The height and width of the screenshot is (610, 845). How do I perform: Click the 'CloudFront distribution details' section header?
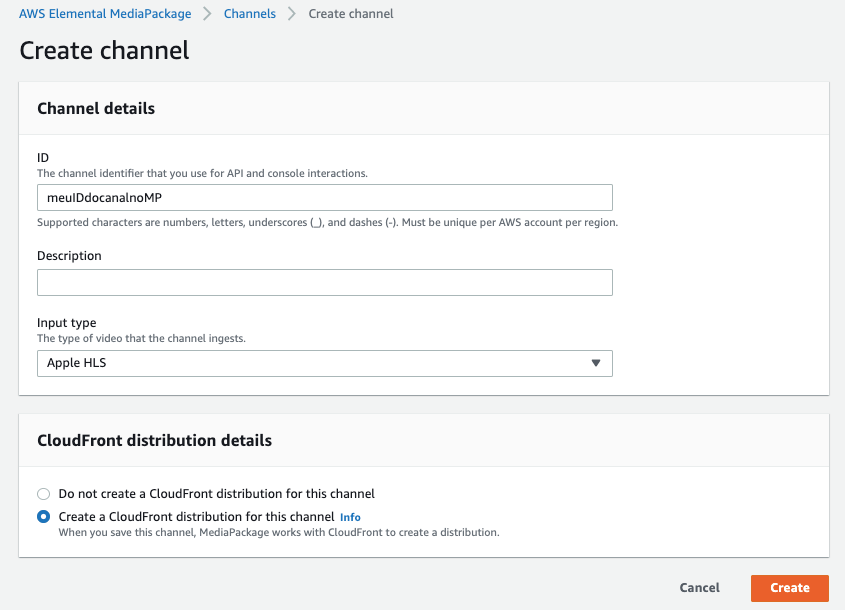[x=154, y=440]
